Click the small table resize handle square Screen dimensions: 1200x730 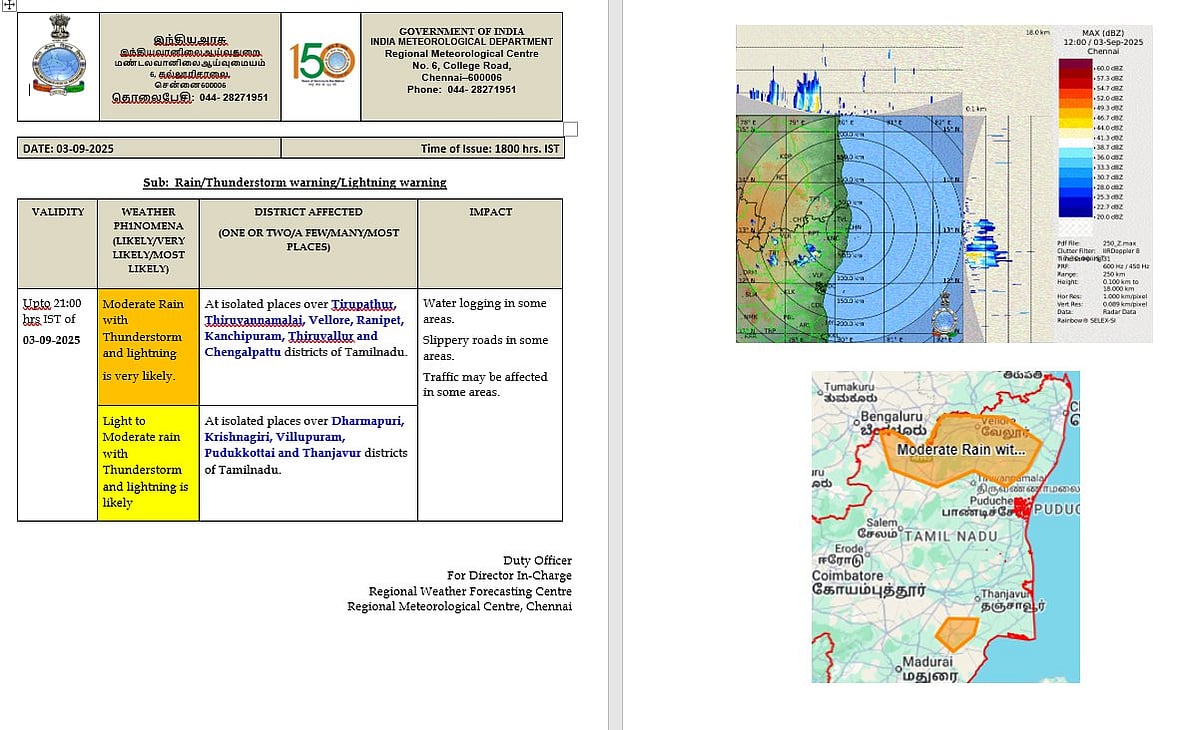tap(570, 128)
